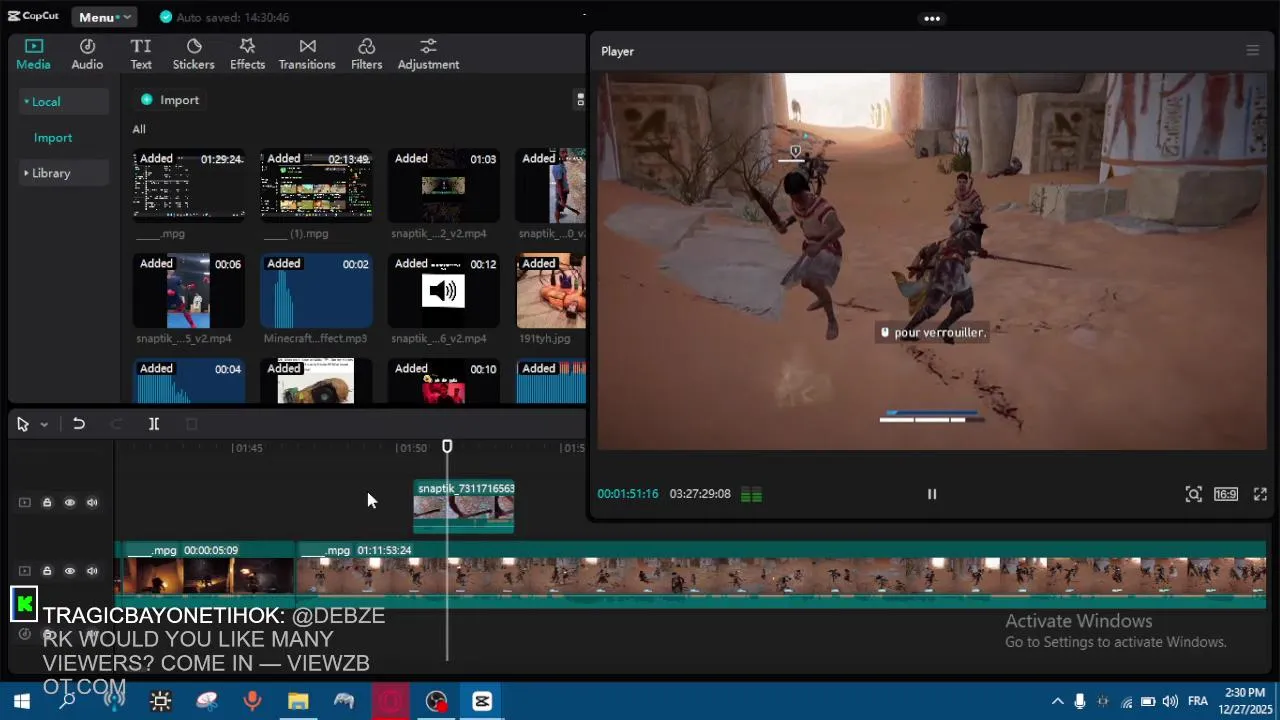Click the Import button with green dot
Image resolution: width=1280 pixels, height=720 pixels.
[170, 100]
